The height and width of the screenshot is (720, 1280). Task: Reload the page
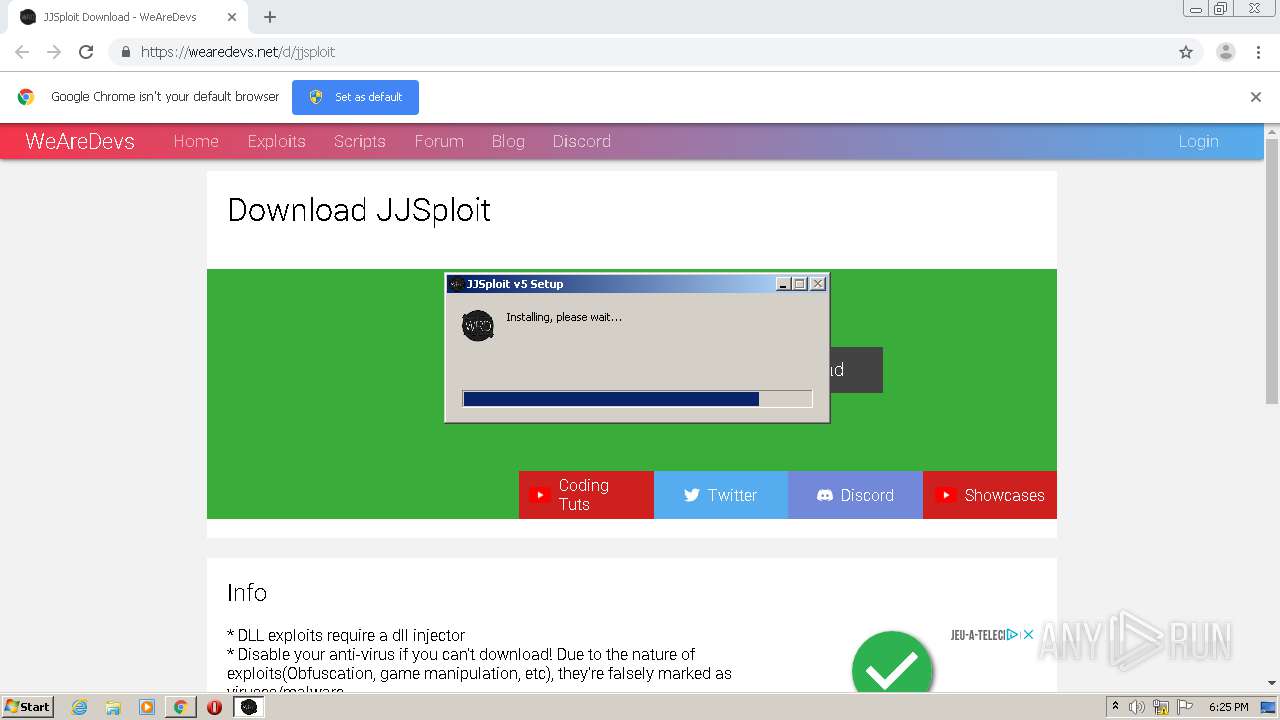[x=86, y=52]
